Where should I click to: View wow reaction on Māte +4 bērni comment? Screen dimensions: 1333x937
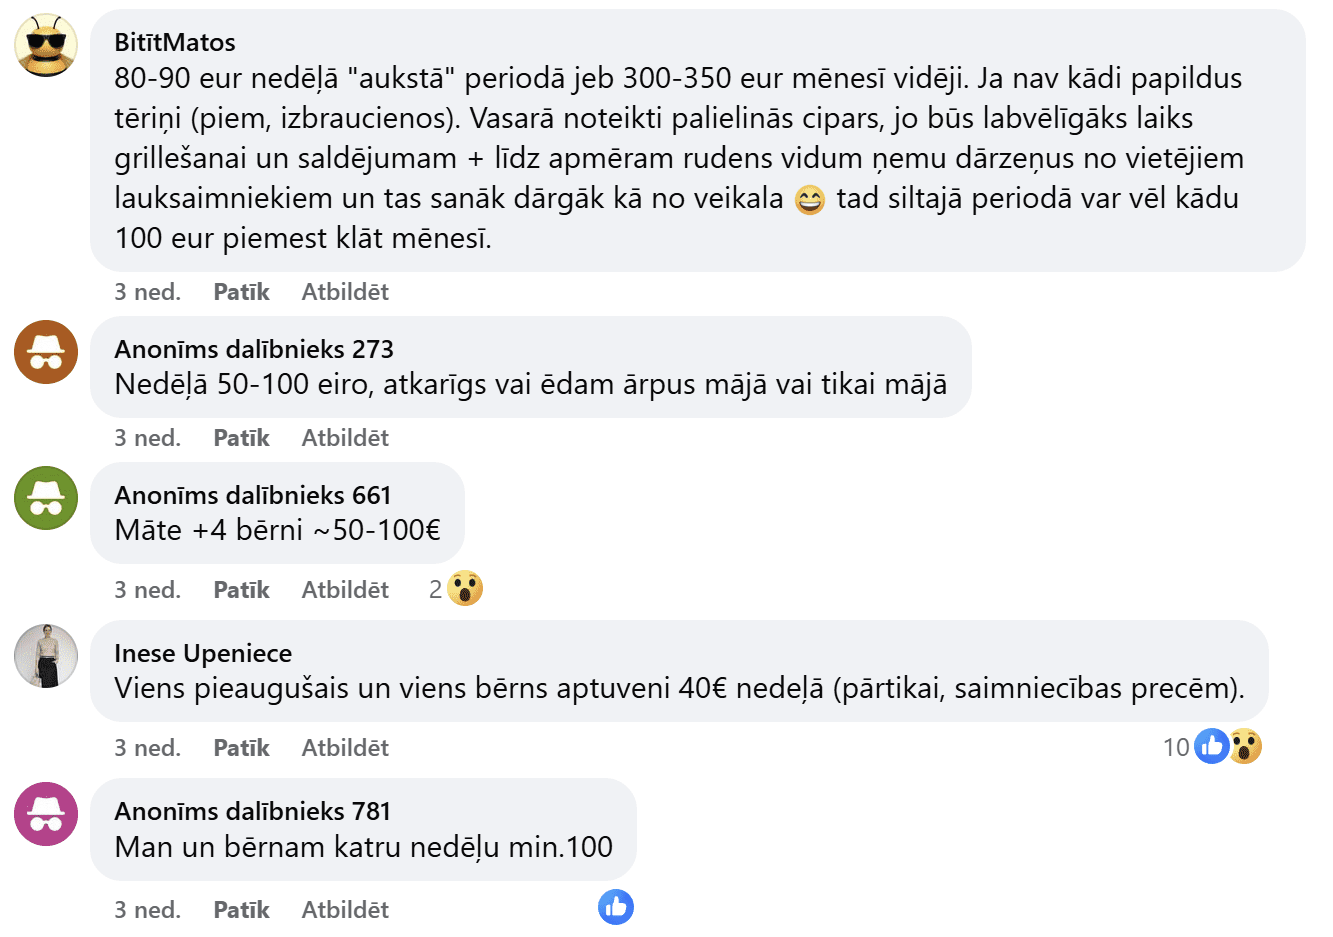pos(465,589)
